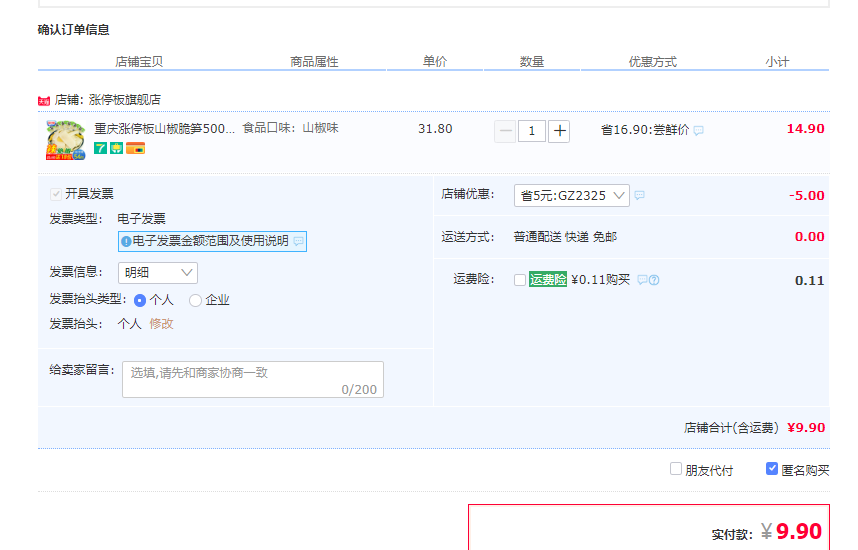Click the shipping fee value 0.00
This screenshot has height=550, width=858.
[810, 236]
